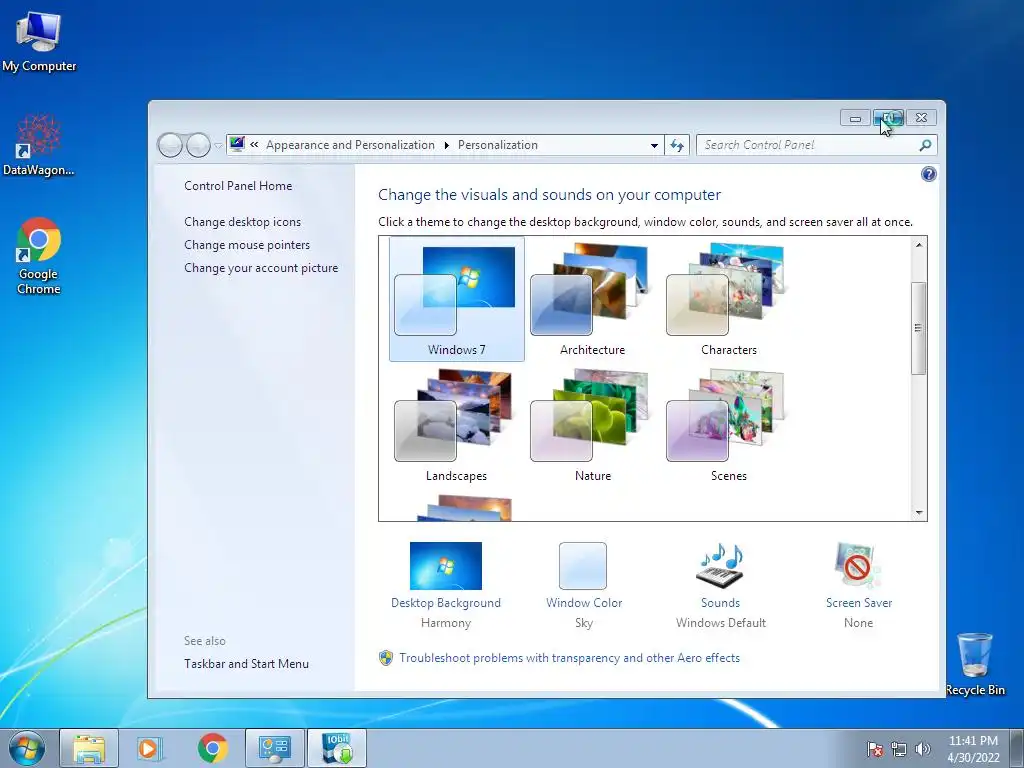Open the IObit taskbar item
1024x768 pixels.
click(337, 748)
